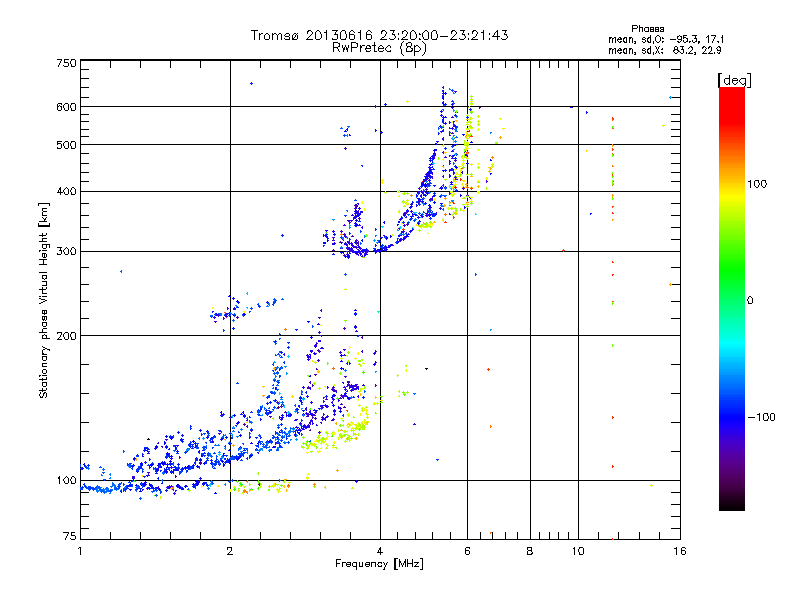This screenshot has width=800, height=600.
Task: Click the plot title 'Tromsø 20130616 23:20:00-23:21:43'
Action: tap(379, 35)
